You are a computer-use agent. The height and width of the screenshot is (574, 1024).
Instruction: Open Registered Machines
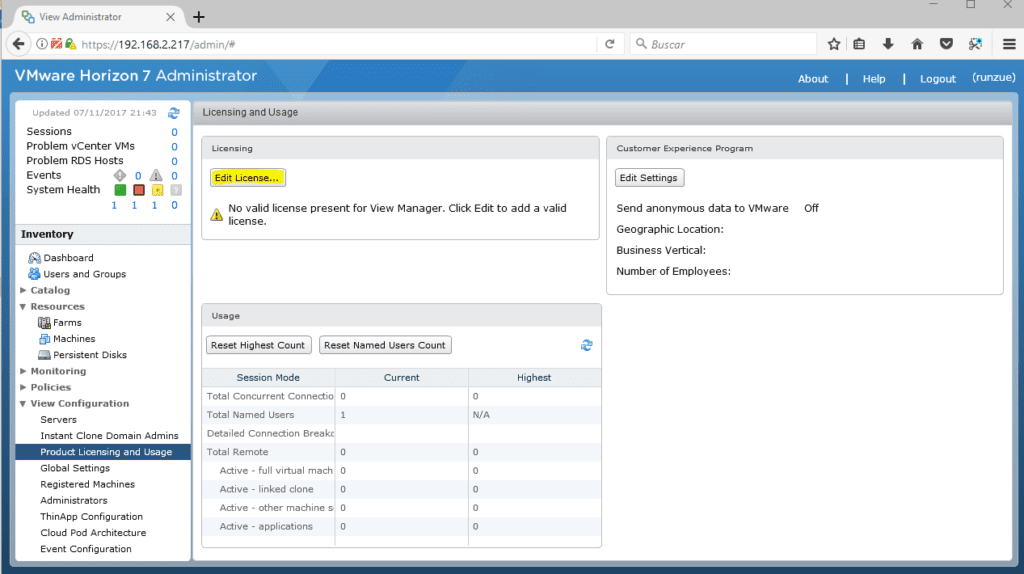[88, 485]
